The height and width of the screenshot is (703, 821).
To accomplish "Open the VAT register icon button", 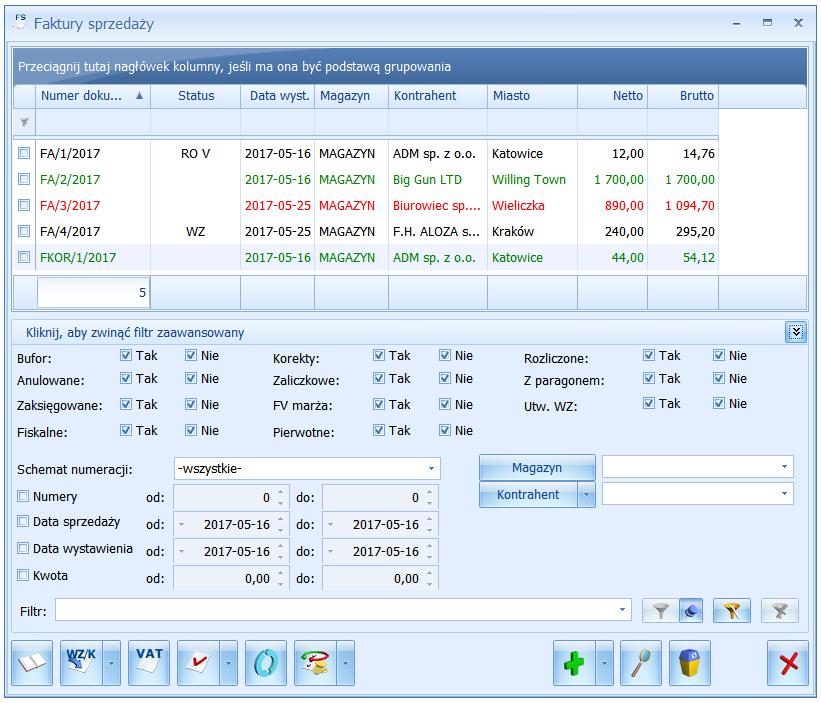I will tap(149, 663).
